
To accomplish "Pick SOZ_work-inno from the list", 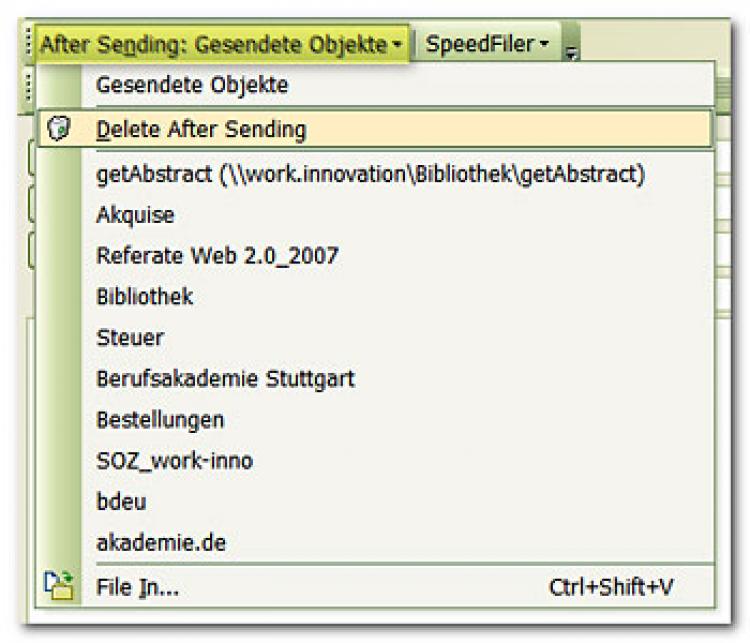I will 174,461.
